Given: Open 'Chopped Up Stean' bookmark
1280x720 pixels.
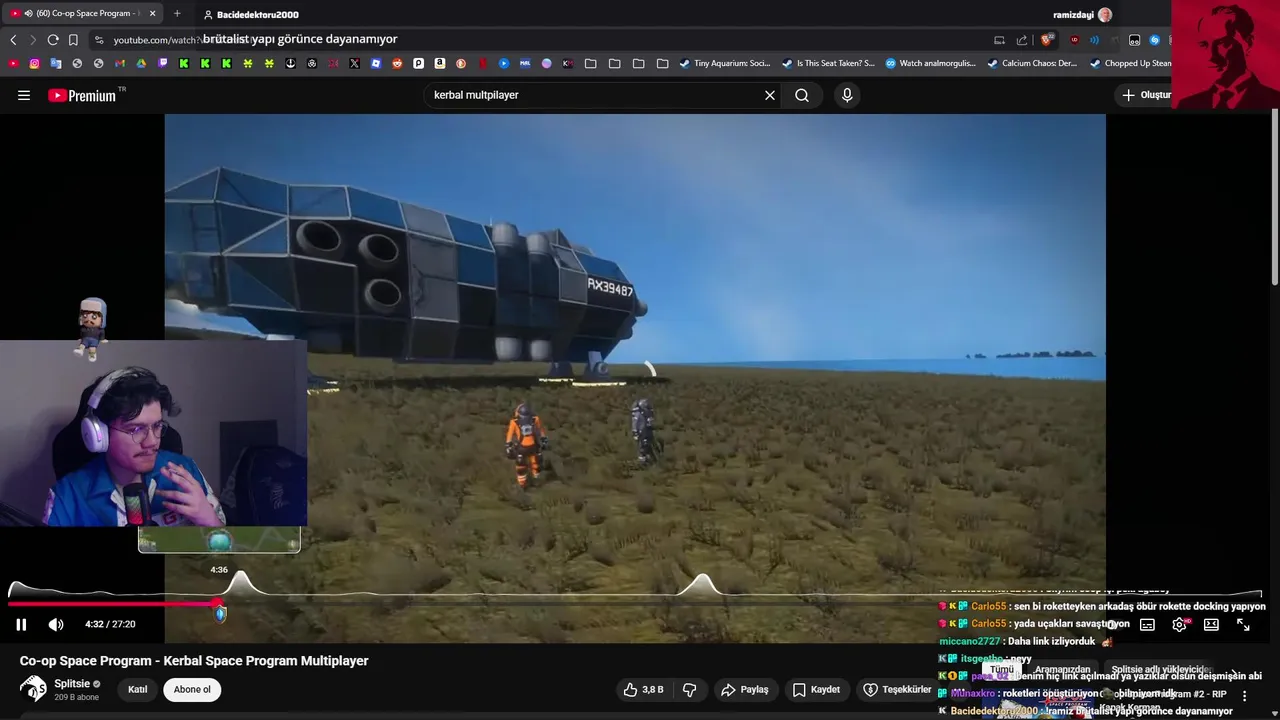Looking at the screenshot, I should [1130, 63].
